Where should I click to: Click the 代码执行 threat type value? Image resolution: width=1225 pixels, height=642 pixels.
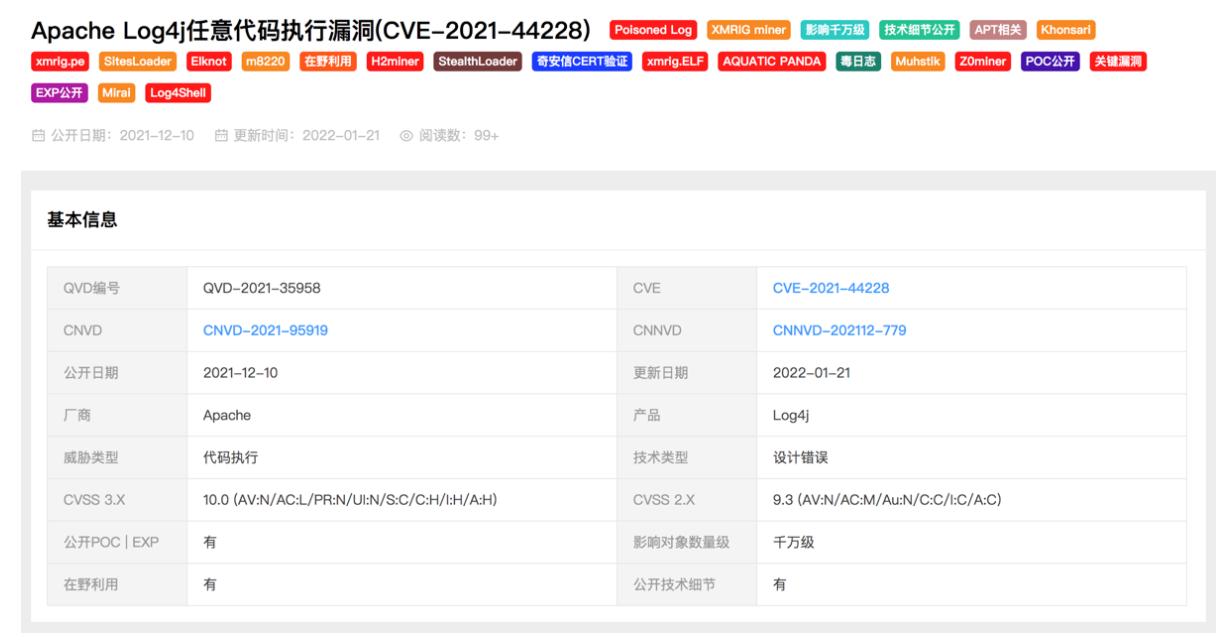pos(231,458)
